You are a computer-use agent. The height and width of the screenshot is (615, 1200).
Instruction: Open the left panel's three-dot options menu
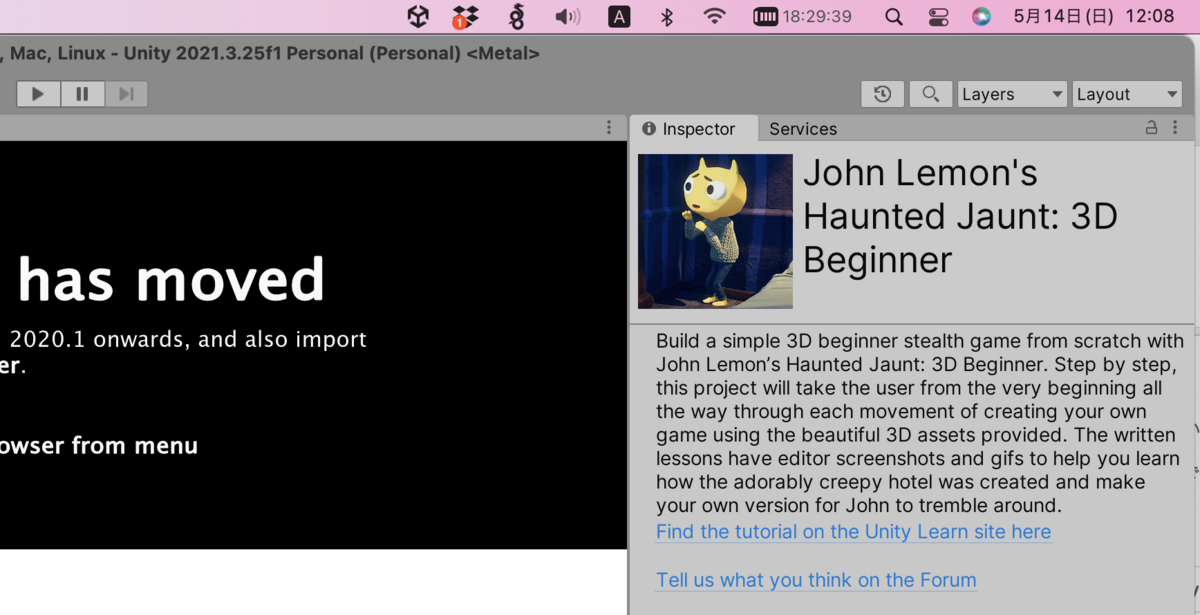609,128
